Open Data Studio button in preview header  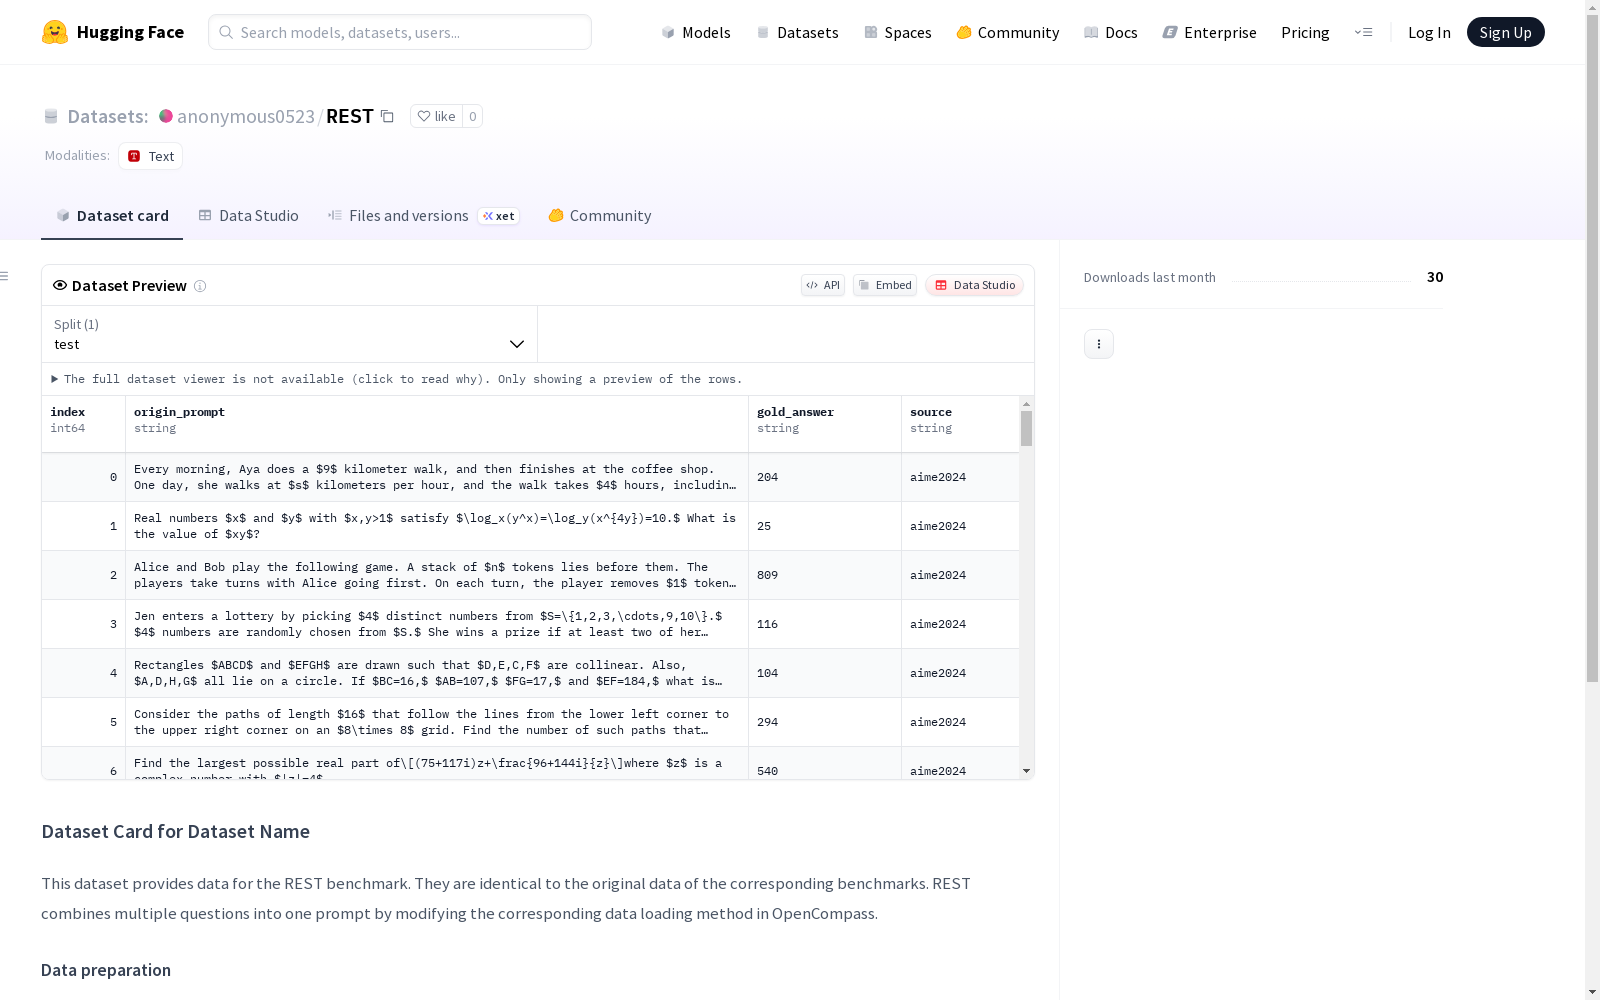[975, 285]
